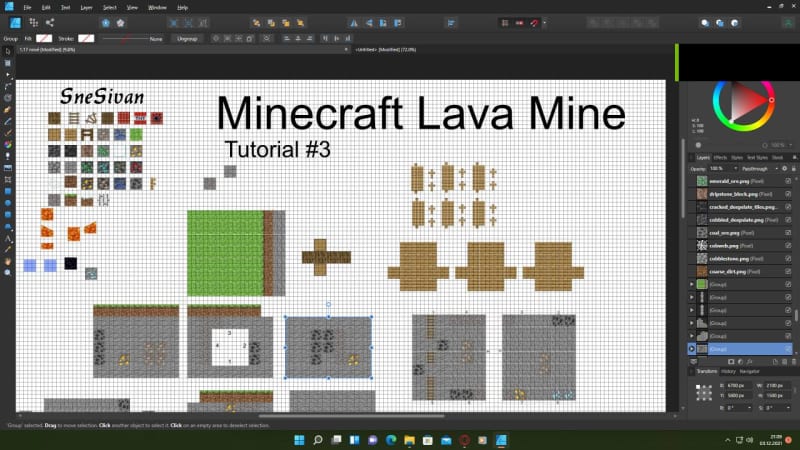This screenshot has width=800, height=450.
Task: Toggle visibility of cobbled_deepslate.png layer
Action: point(788,220)
